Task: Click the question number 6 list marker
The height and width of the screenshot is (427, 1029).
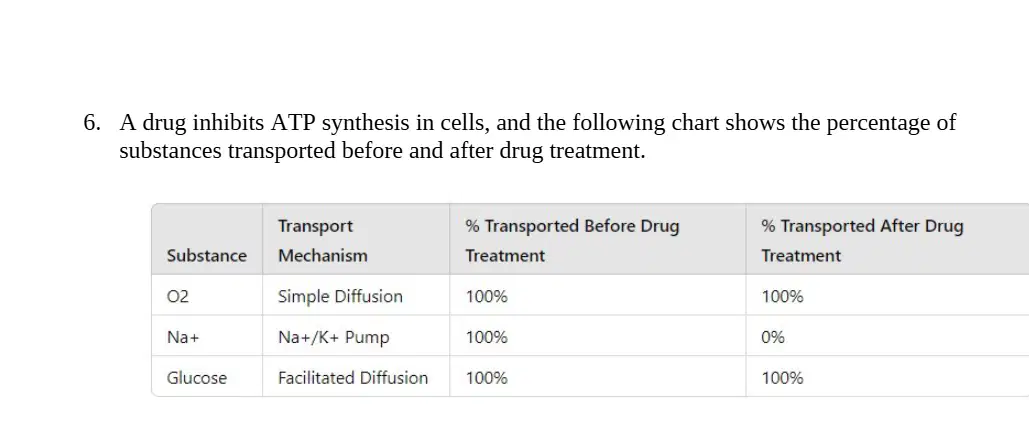Action: coord(91,123)
